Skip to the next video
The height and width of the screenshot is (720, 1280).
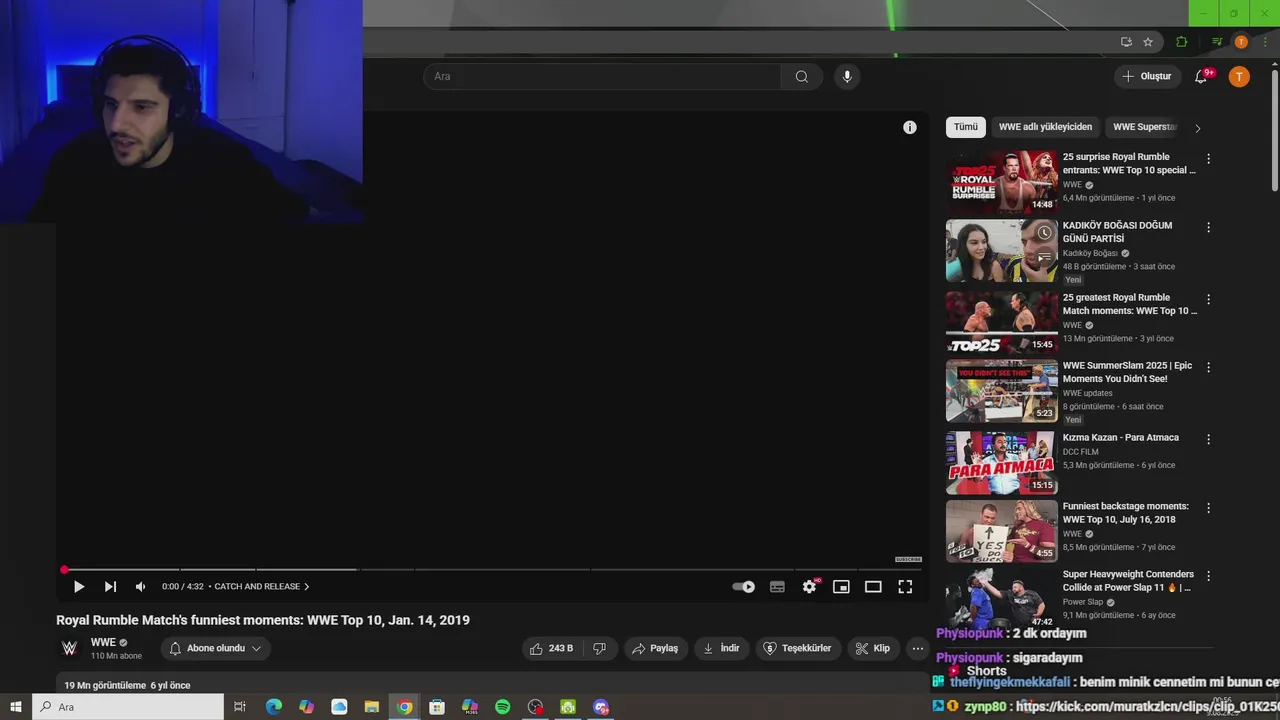pyautogui.click(x=110, y=587)
